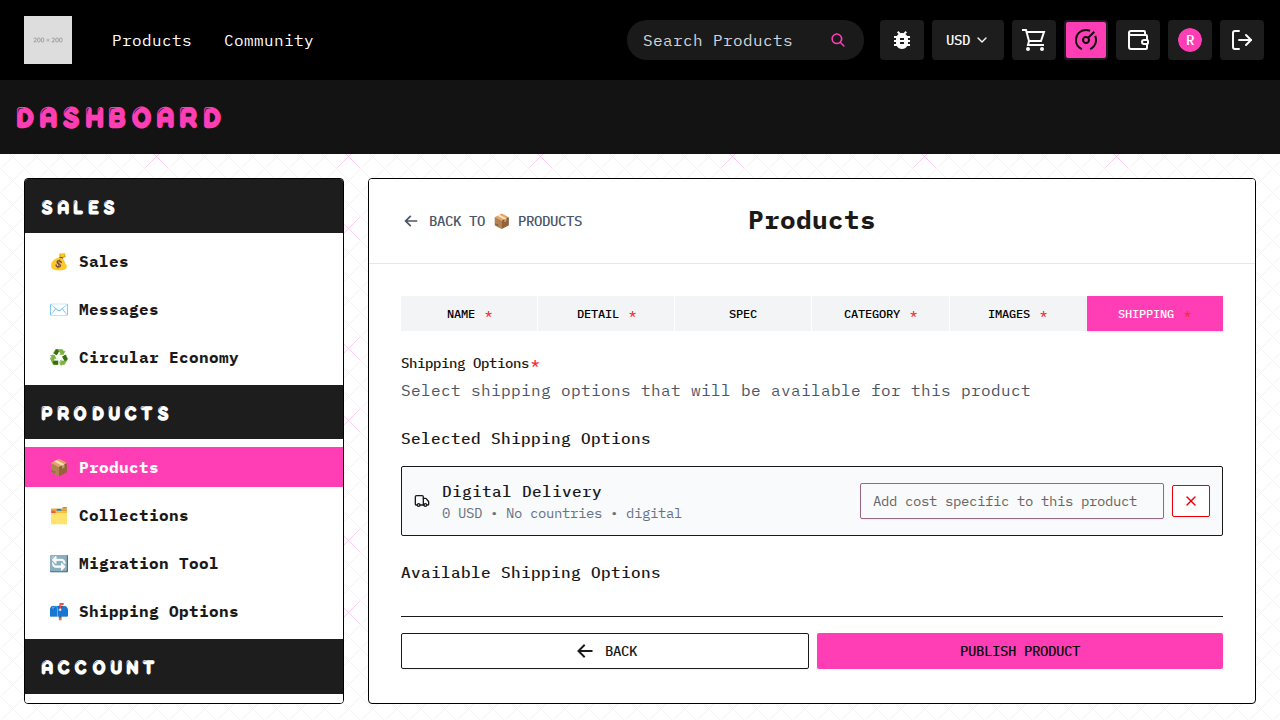Click the Digital Delivery option title
The image size is (1280, 720).
(522, 491)
